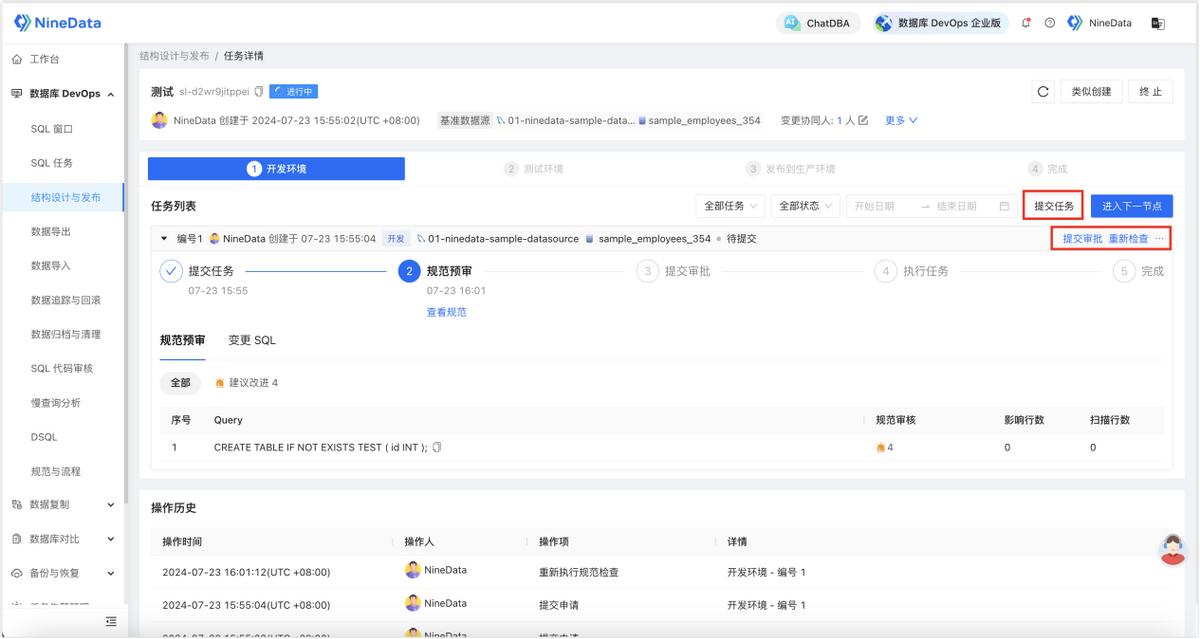1200x639 pixels.
Task: Open SQL 窗口 in the sidebar
Action: click(x=52, y=129)
